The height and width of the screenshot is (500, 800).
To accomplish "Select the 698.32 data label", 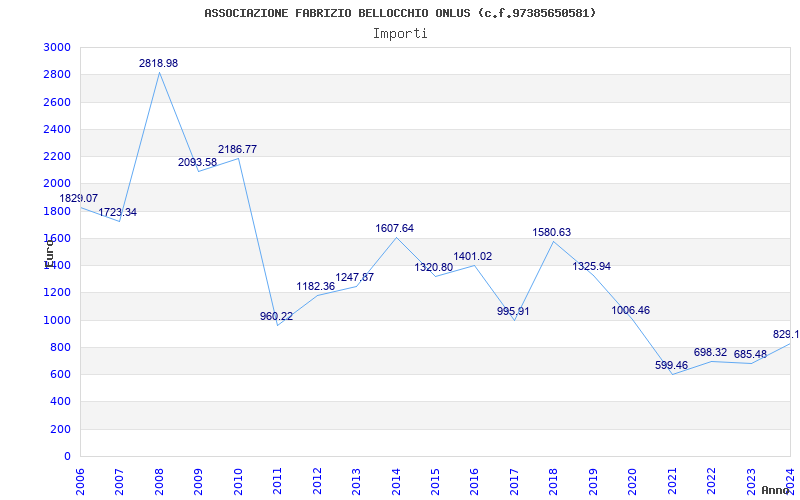I will (x=710, y=352).
